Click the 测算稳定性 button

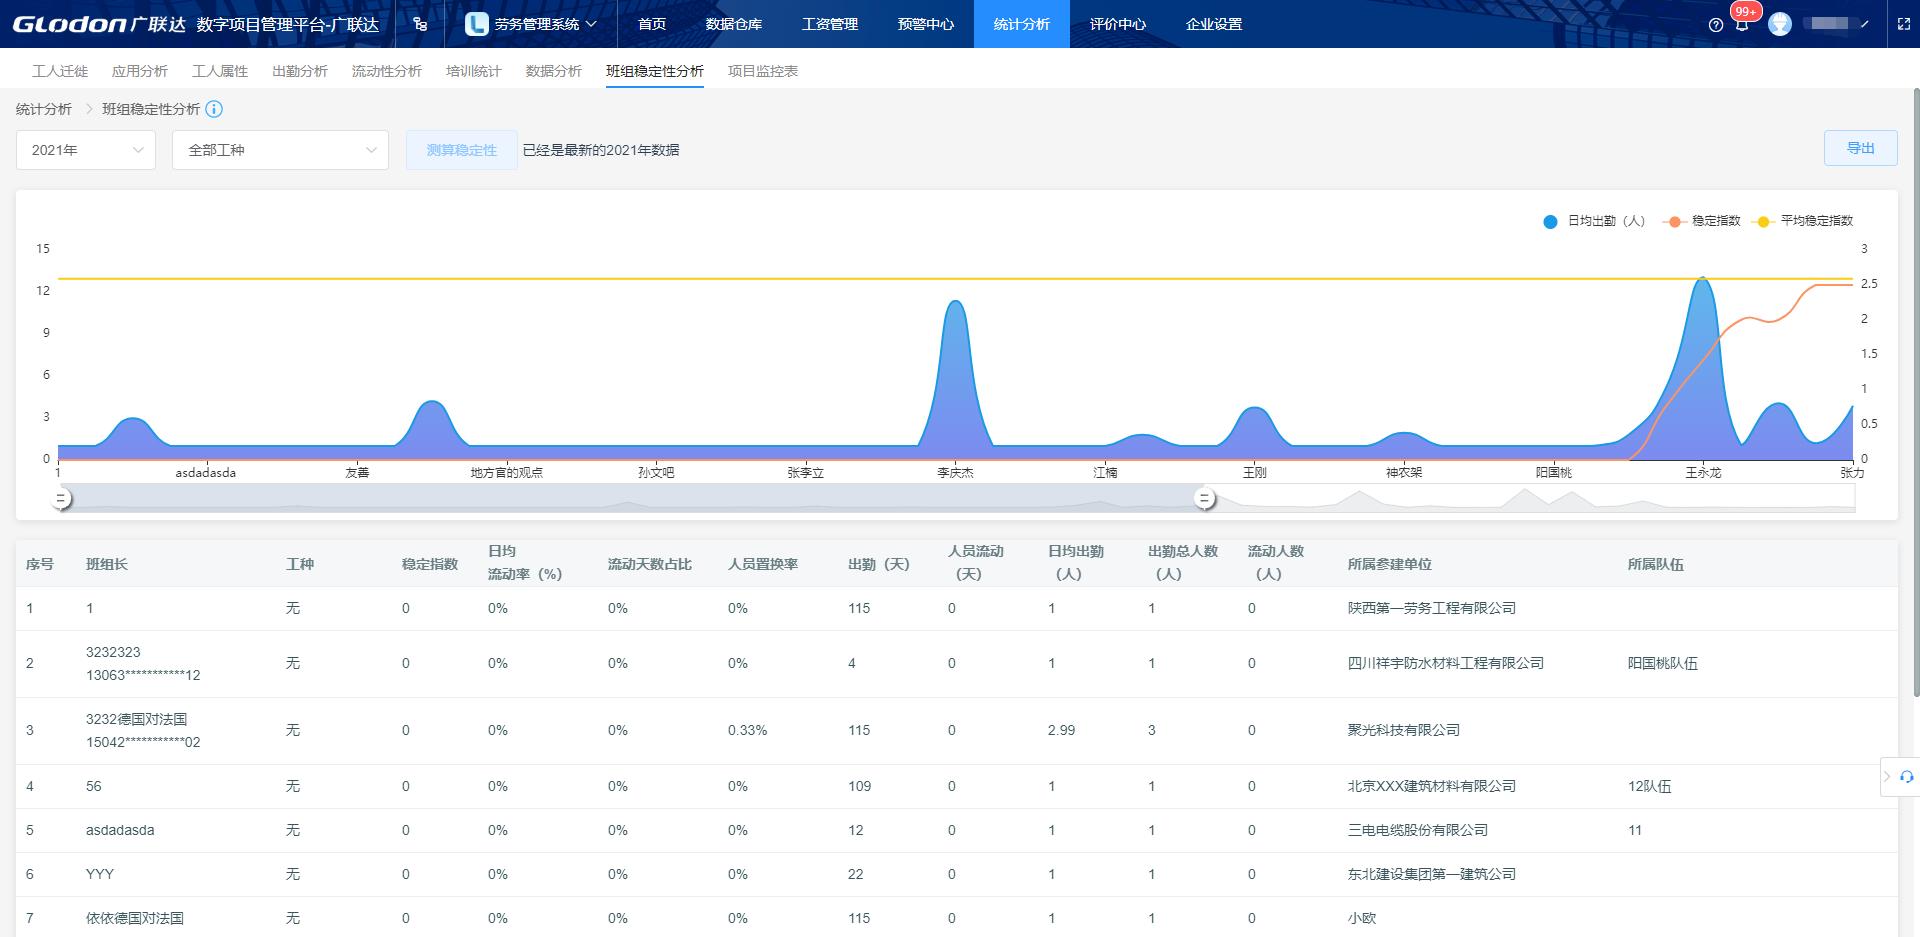pyautogui.click(x=461, y=150)
